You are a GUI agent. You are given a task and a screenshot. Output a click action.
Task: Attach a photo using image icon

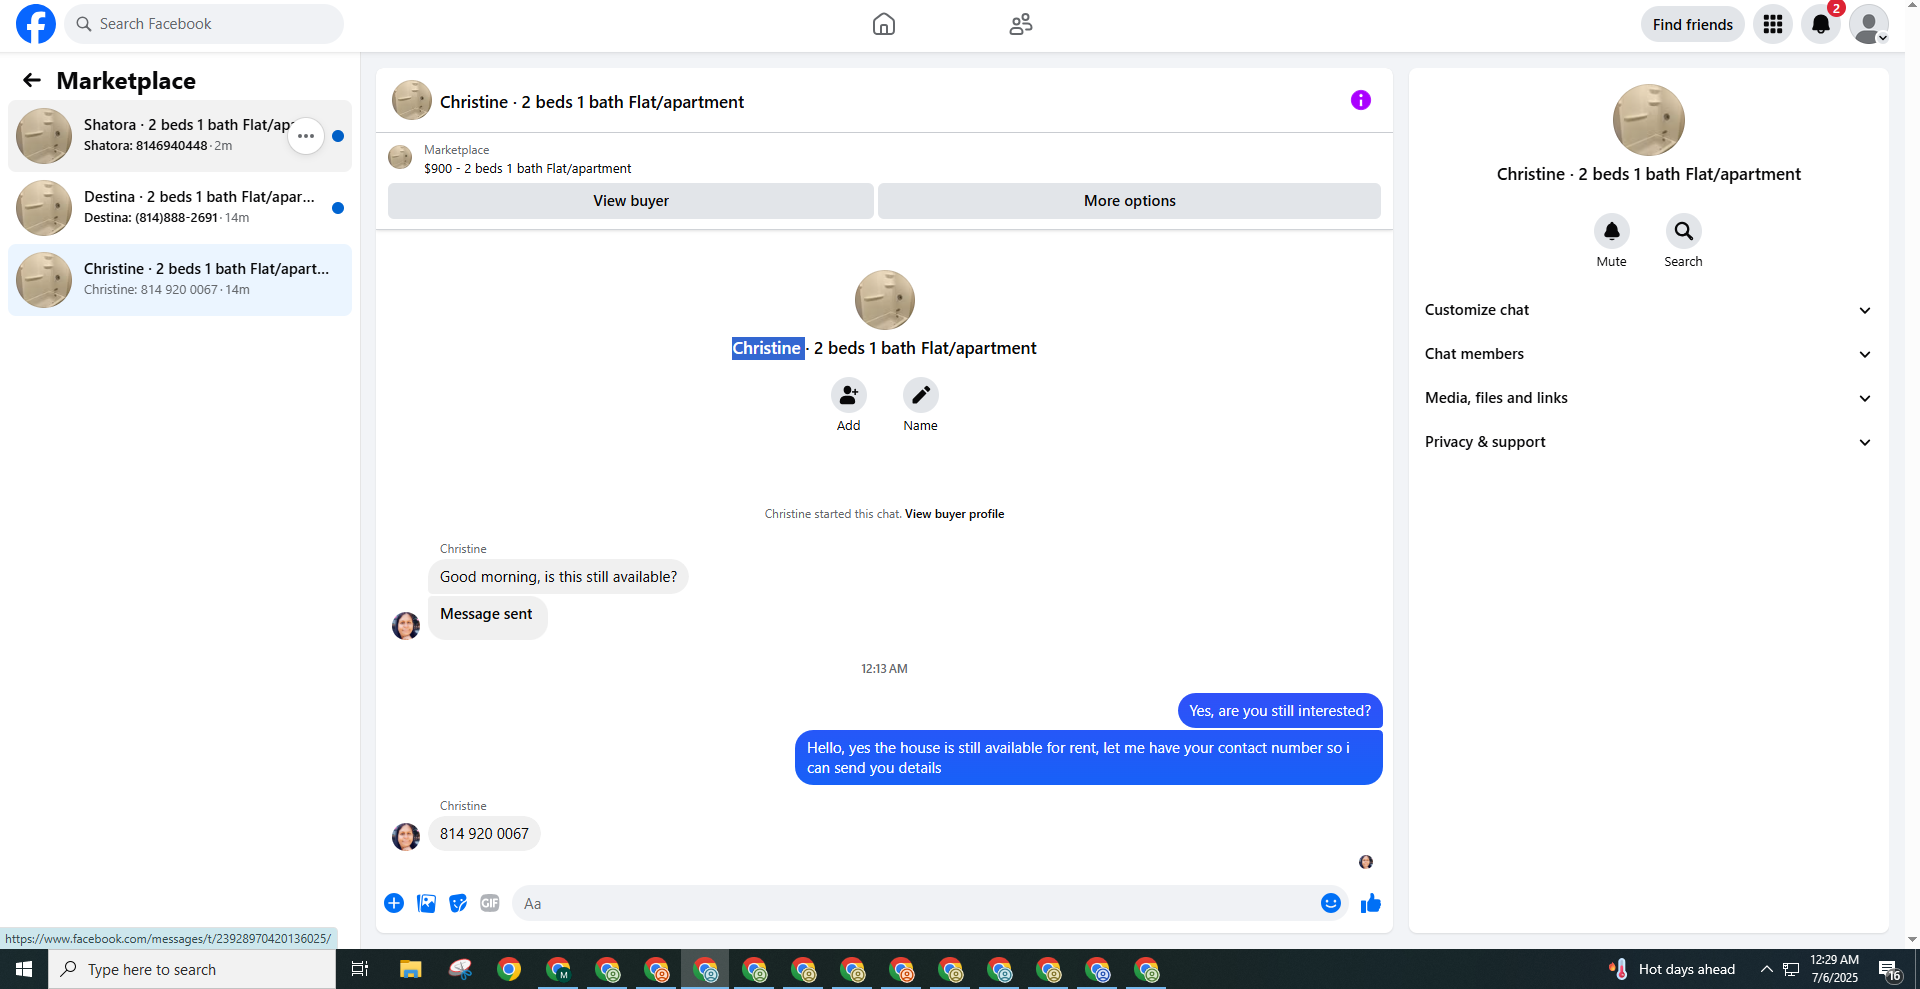(x=426, y=903)
